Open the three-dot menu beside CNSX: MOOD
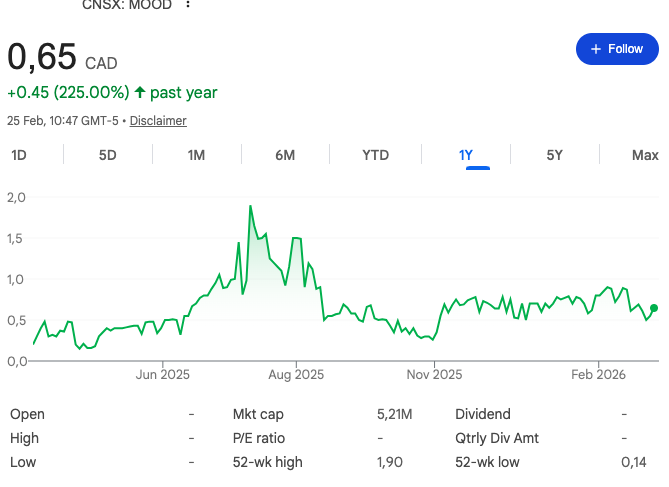 coord(187,5)
